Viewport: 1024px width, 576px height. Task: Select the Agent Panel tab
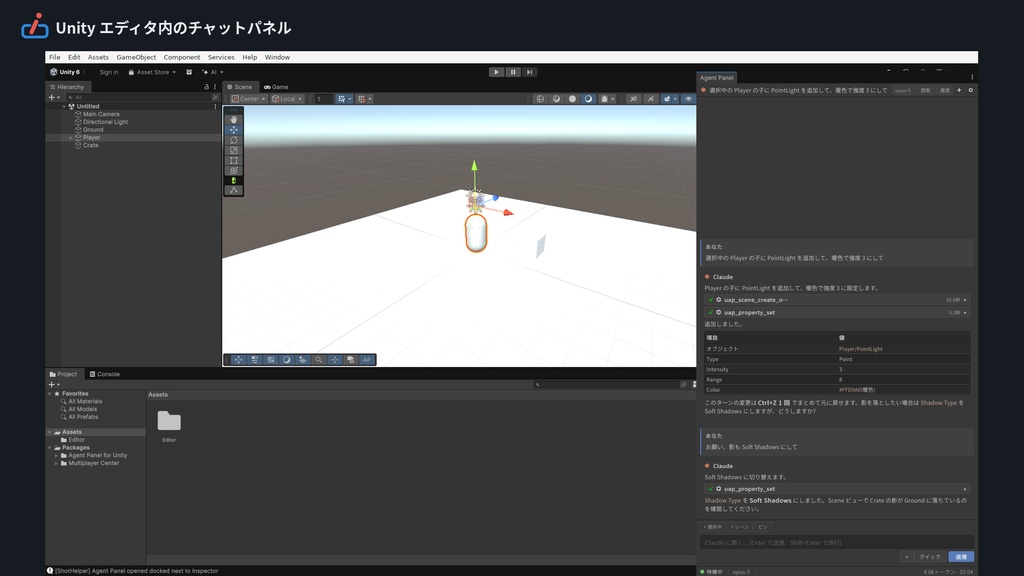click(716, 78)
